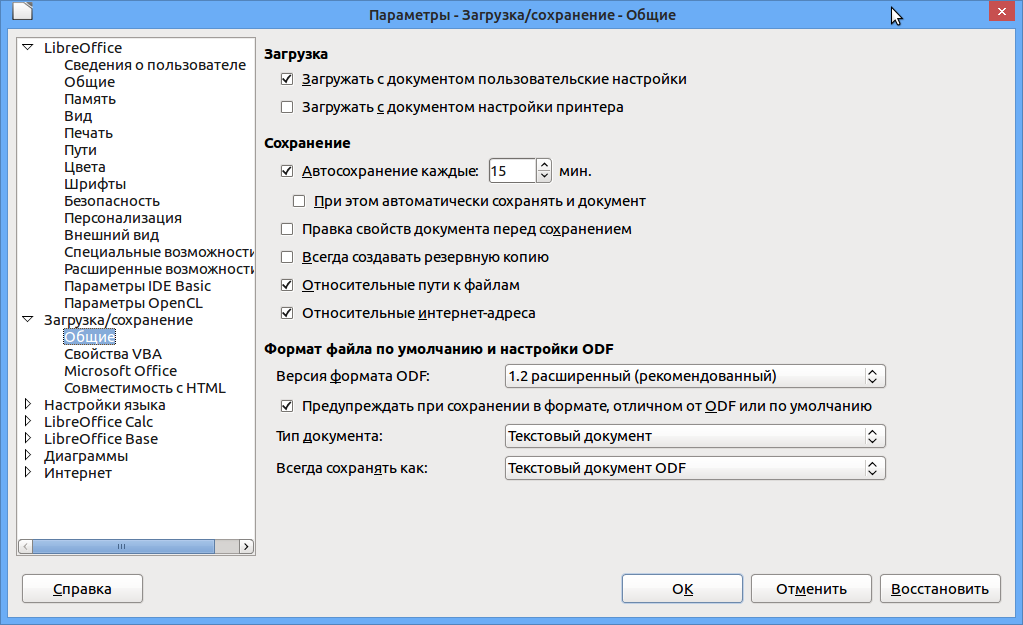Expand the Диаграммы tree node

click(27, 455)
